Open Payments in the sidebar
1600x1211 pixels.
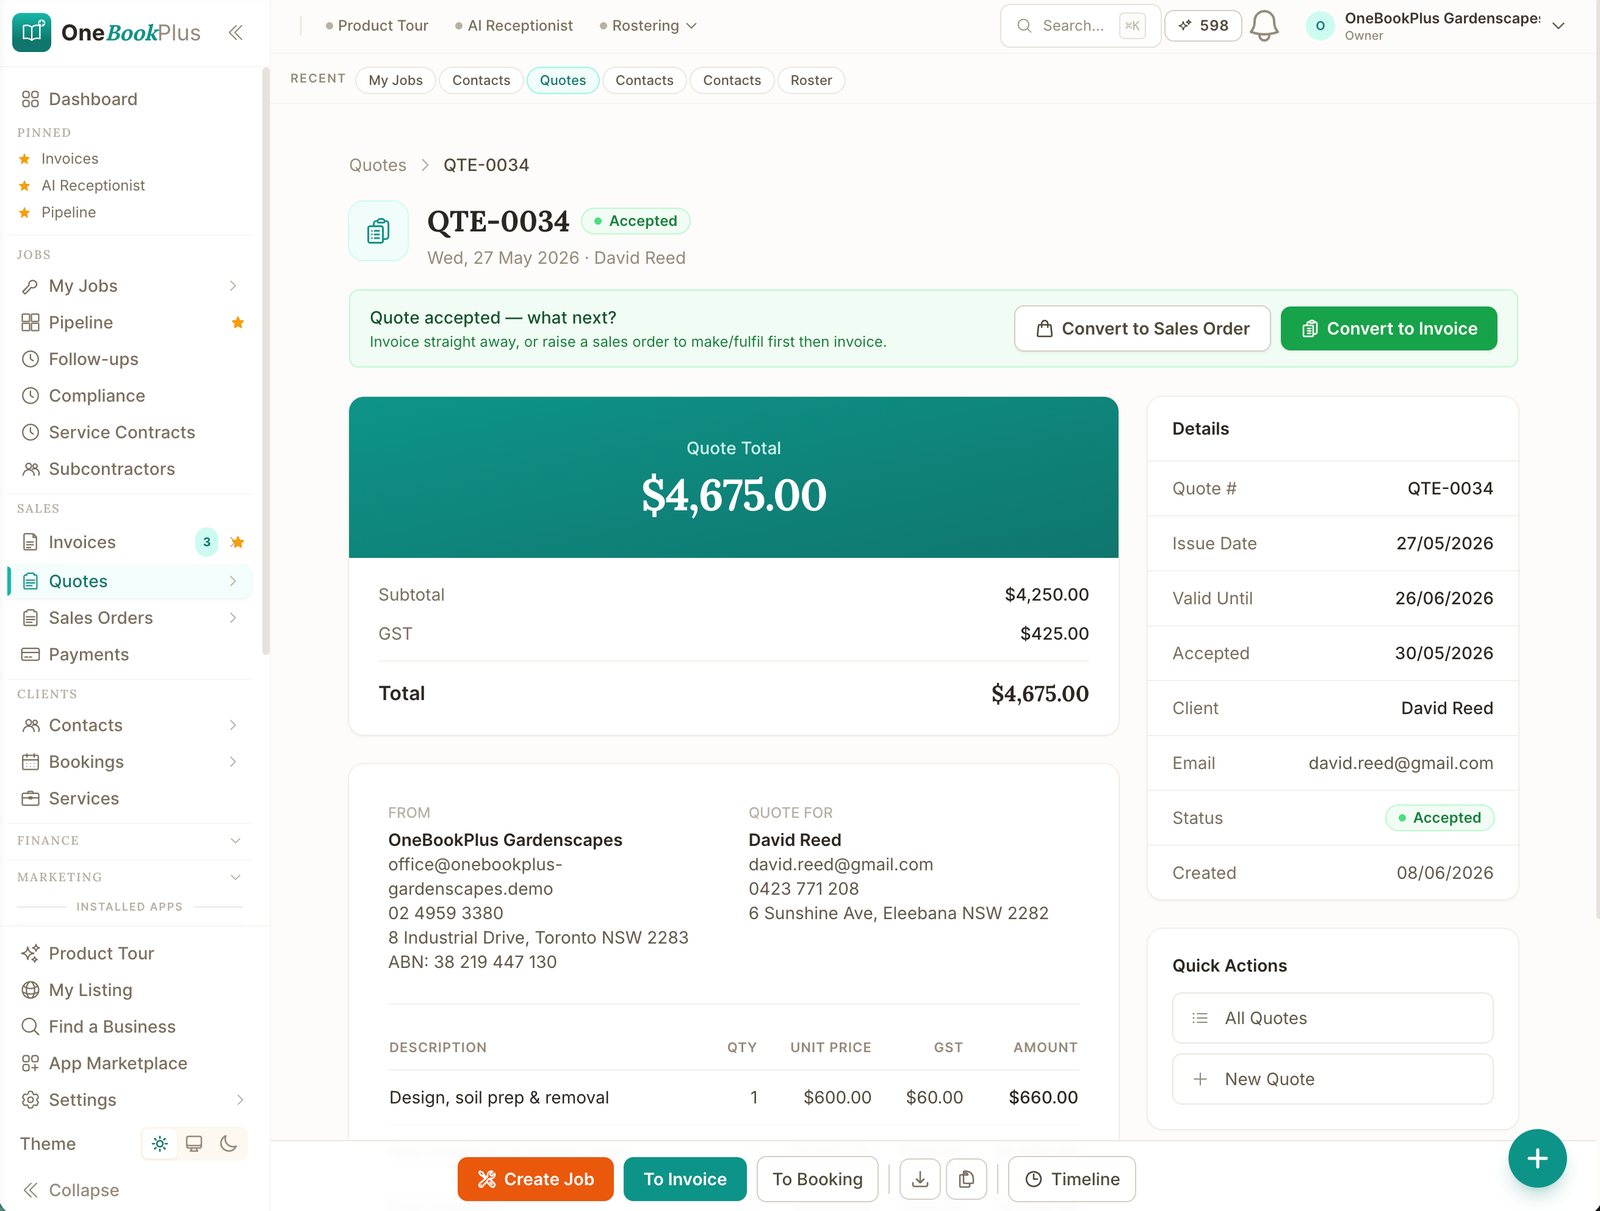(x=88, y=654)
